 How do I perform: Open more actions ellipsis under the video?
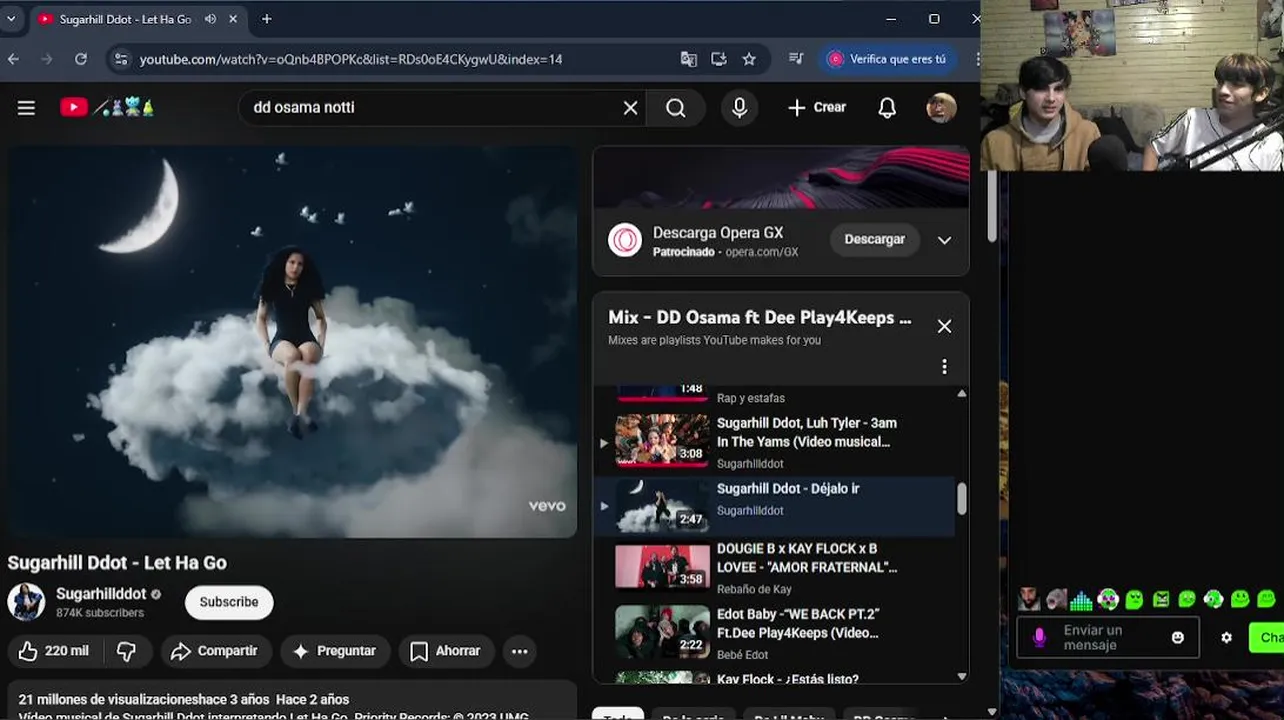tap(520, 651)
